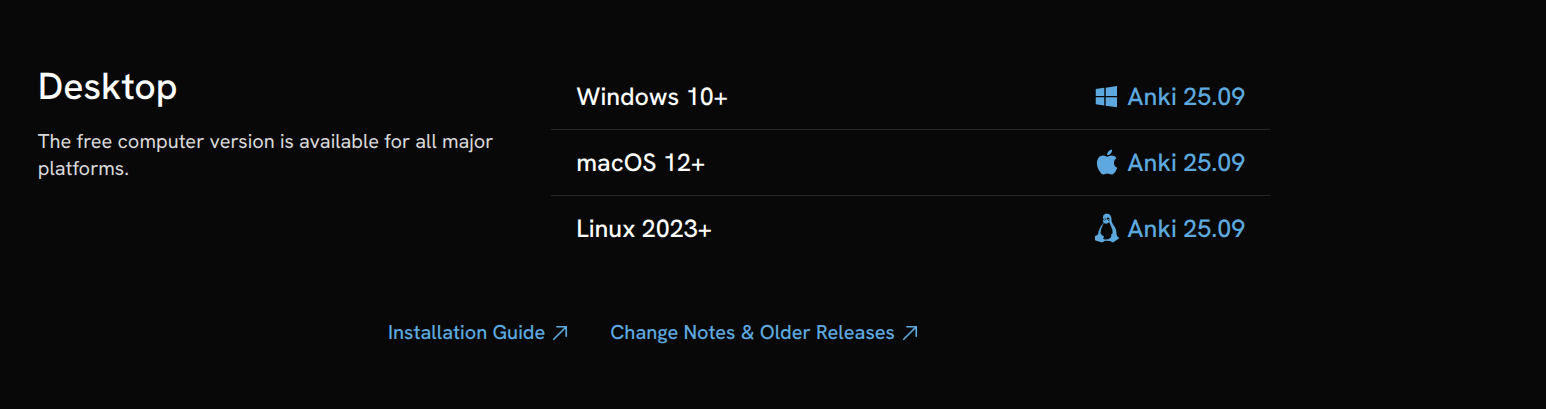Open the Installation Guide link
The width and height of the screenshot is (1546, 409).
(x=466, y=333)
